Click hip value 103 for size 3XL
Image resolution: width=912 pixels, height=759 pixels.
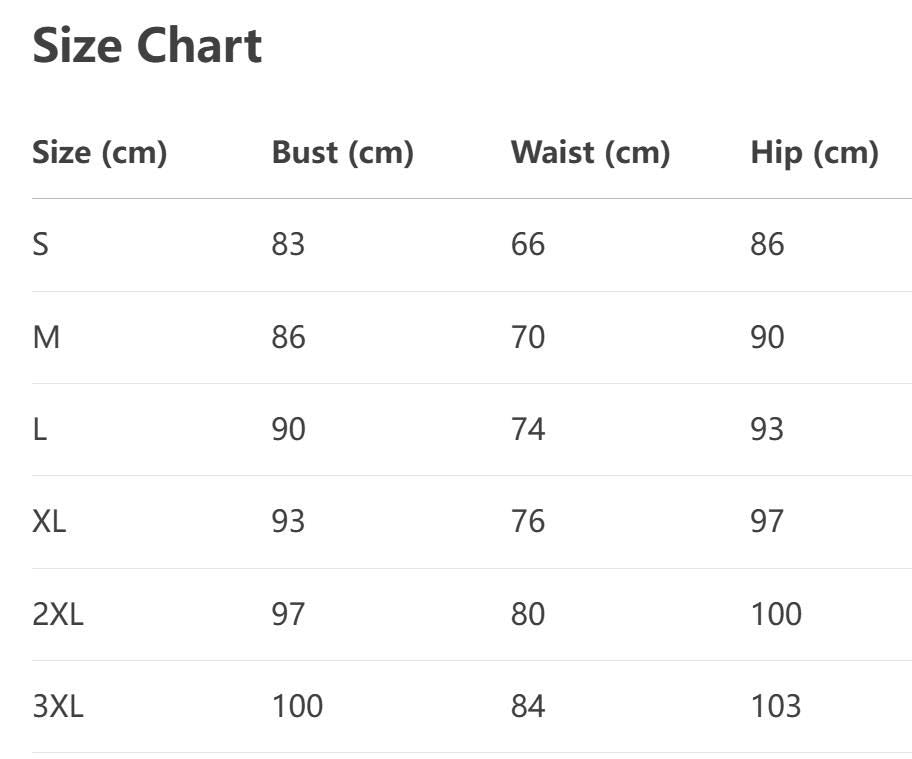click(x=776, y=706)
